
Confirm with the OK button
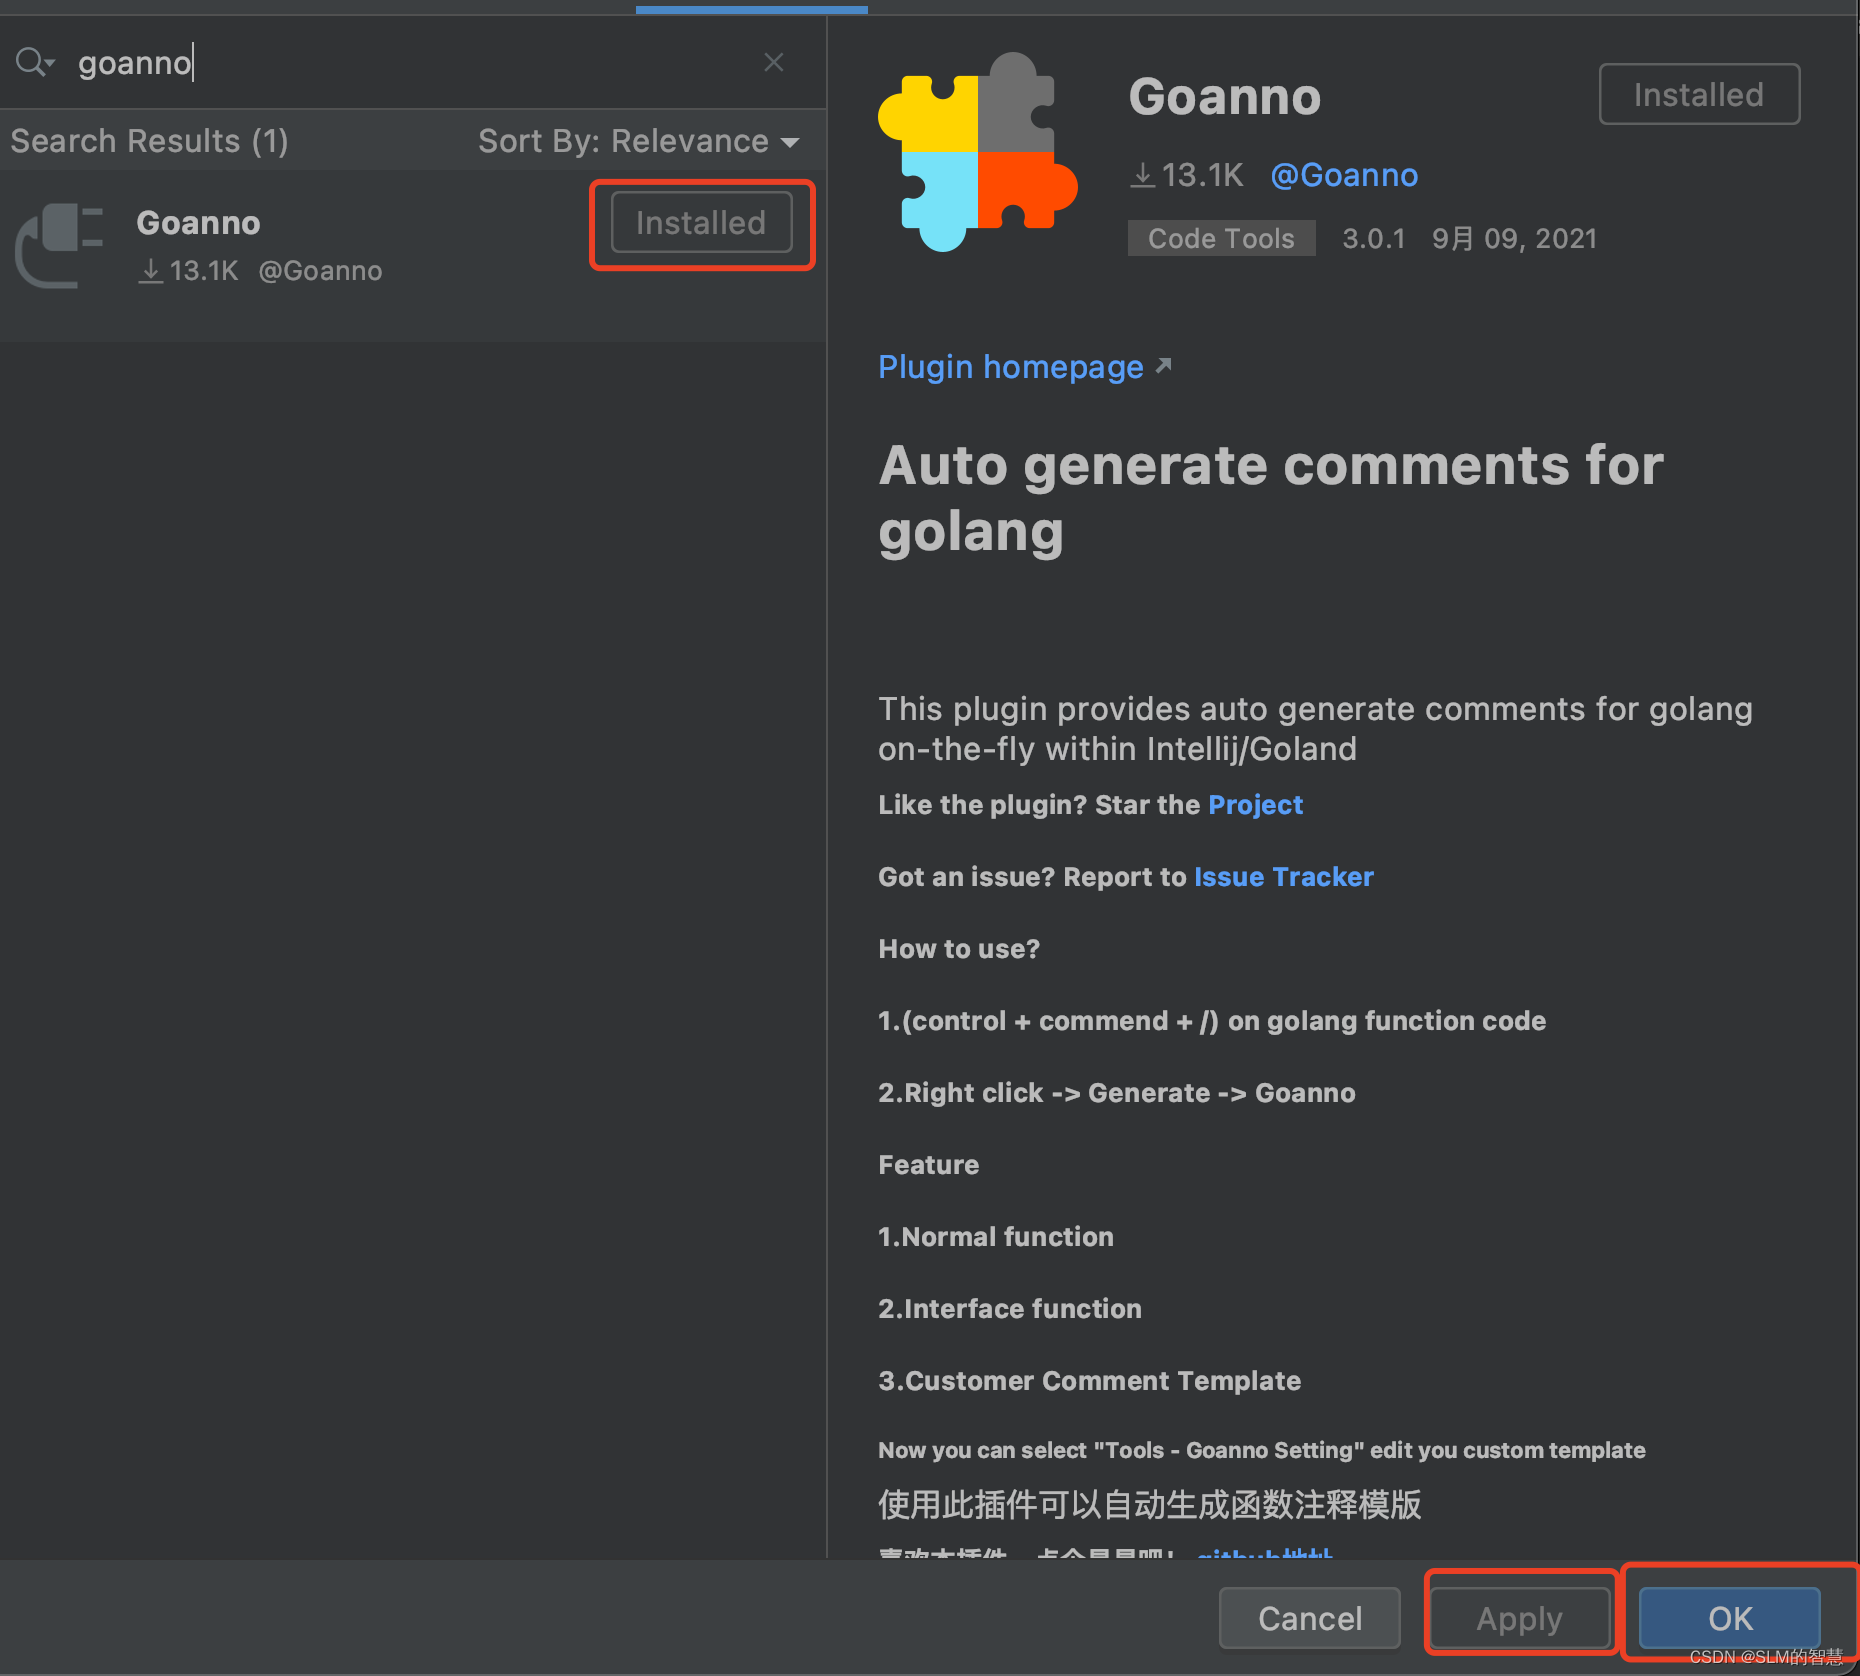tap(1730, 1618)
